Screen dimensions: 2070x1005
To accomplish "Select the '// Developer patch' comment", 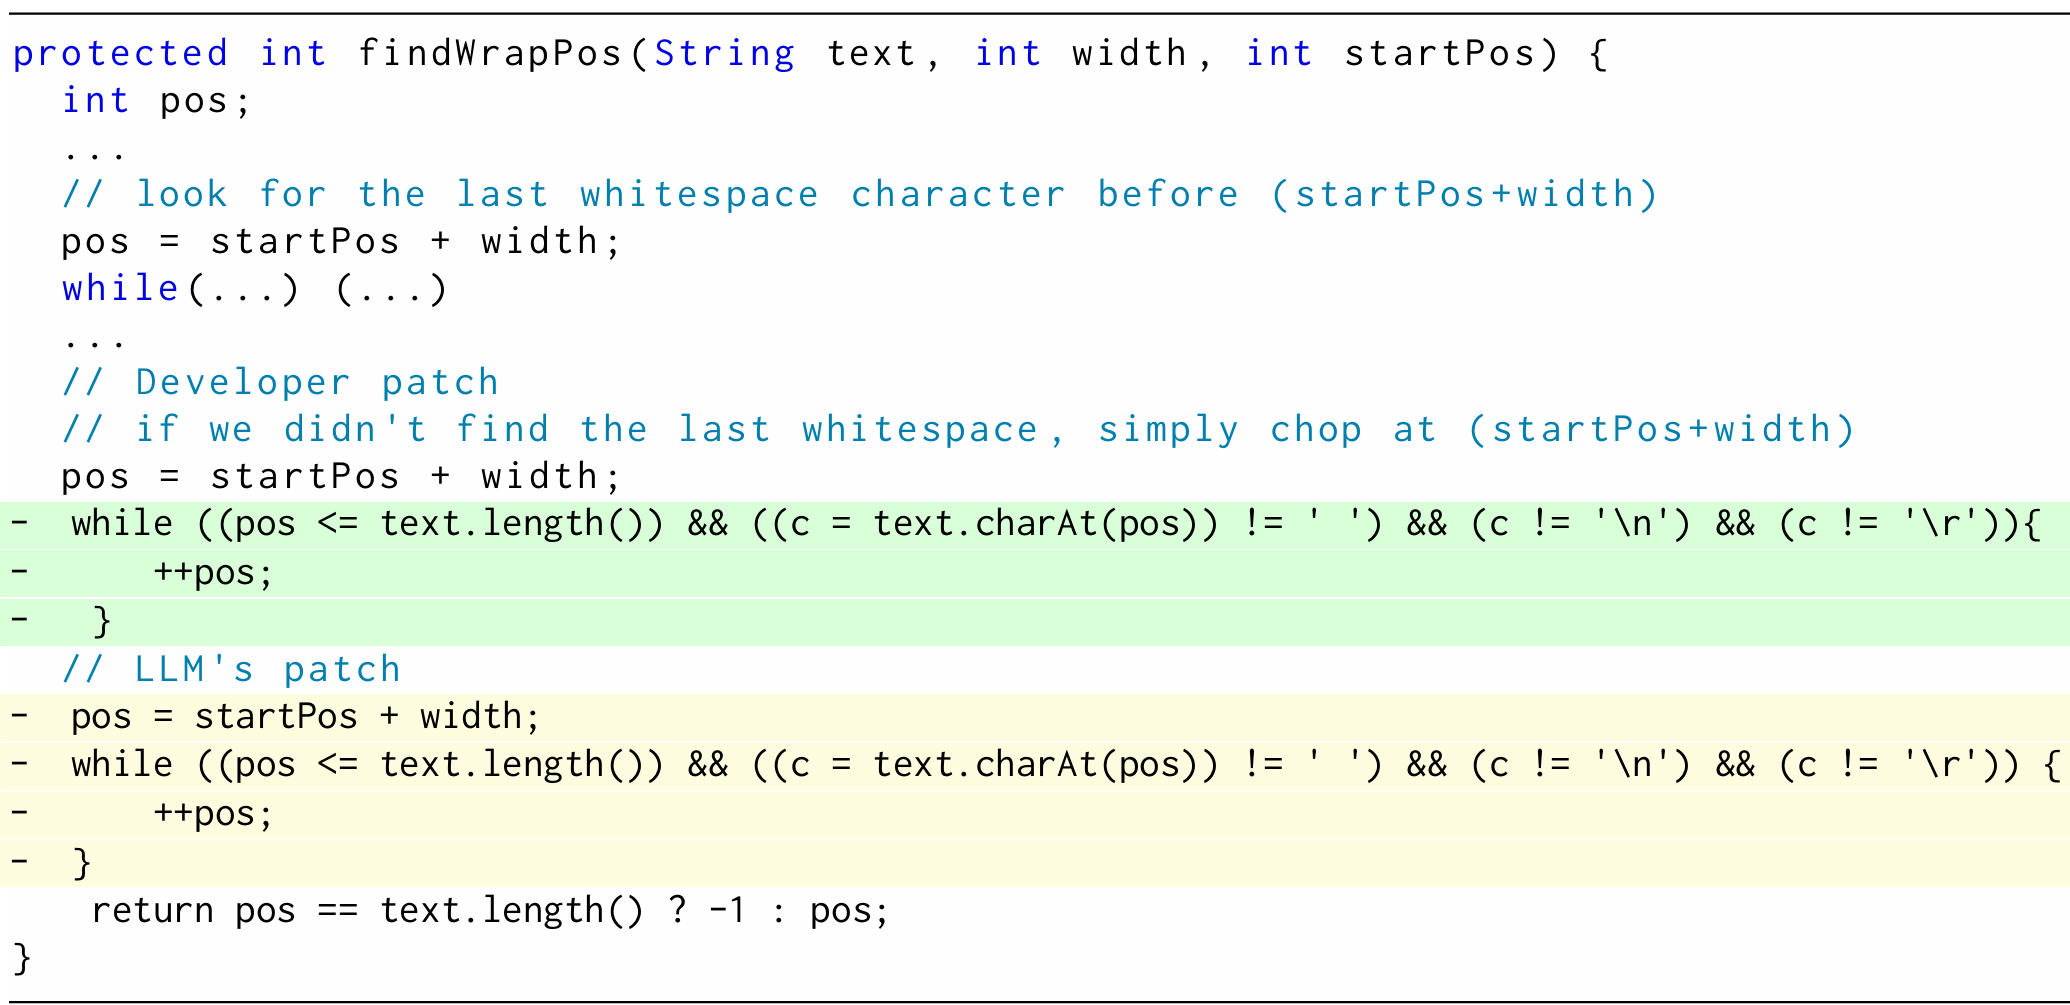I will (x=280, y=382).
